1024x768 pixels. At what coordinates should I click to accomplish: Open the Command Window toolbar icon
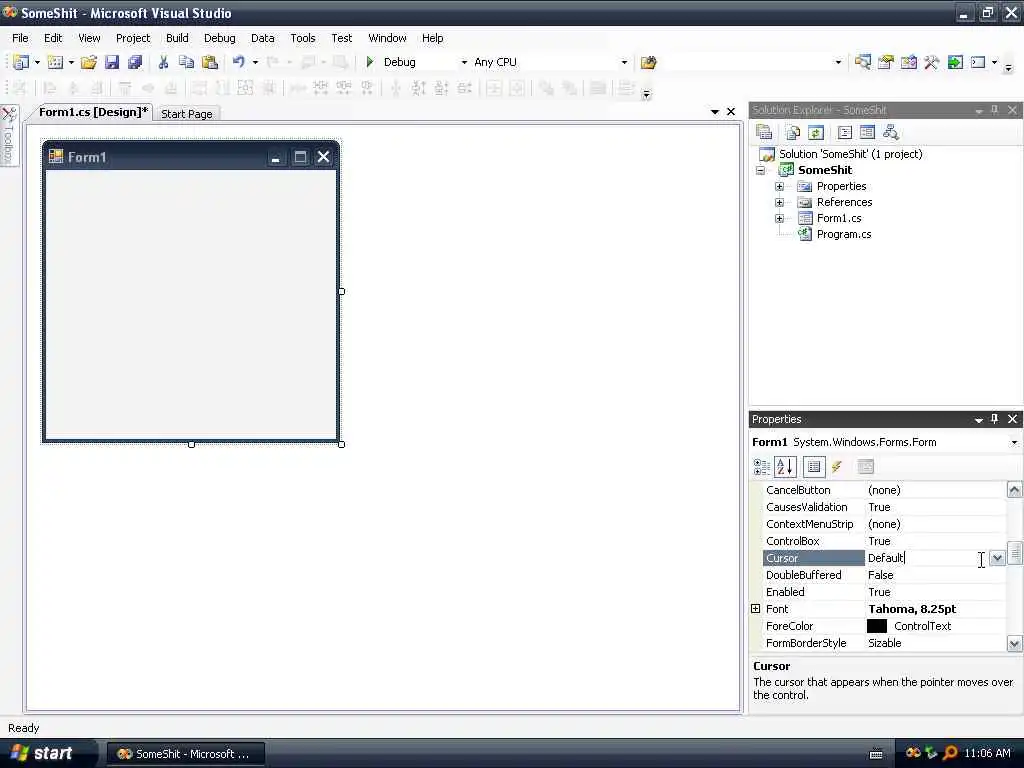pos(978,62)
